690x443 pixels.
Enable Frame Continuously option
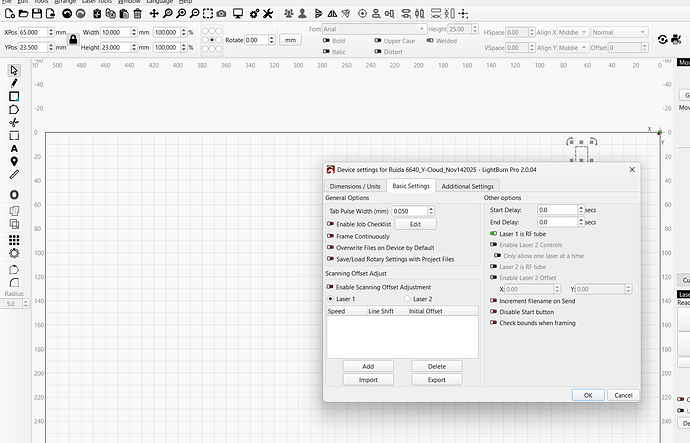[330, 236]
